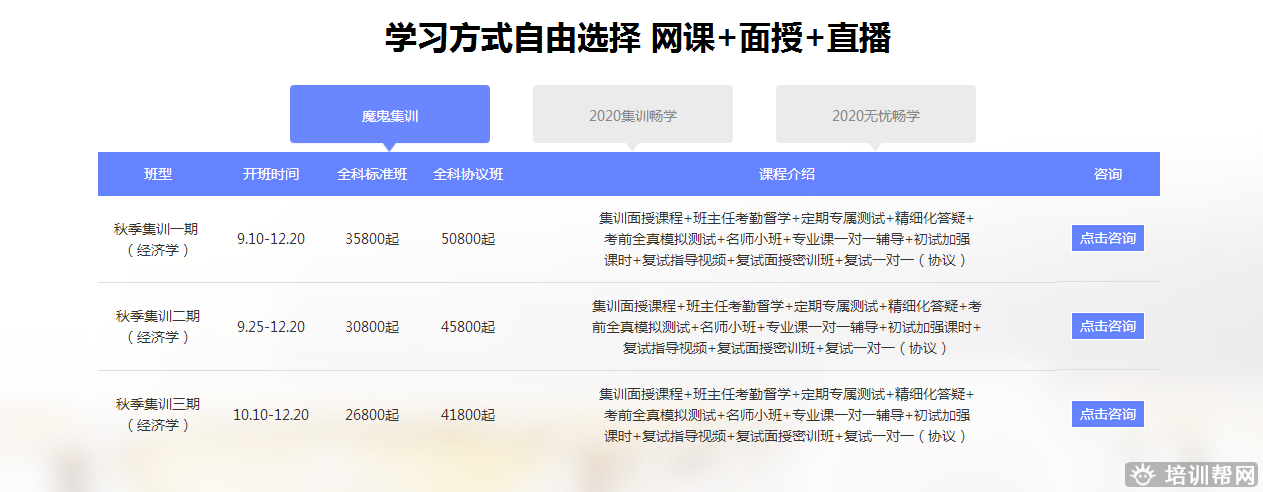1263x492 pixels.
Task: Click 秋季集训二期 (经济学) class name
Action: (x=158, y=326)
